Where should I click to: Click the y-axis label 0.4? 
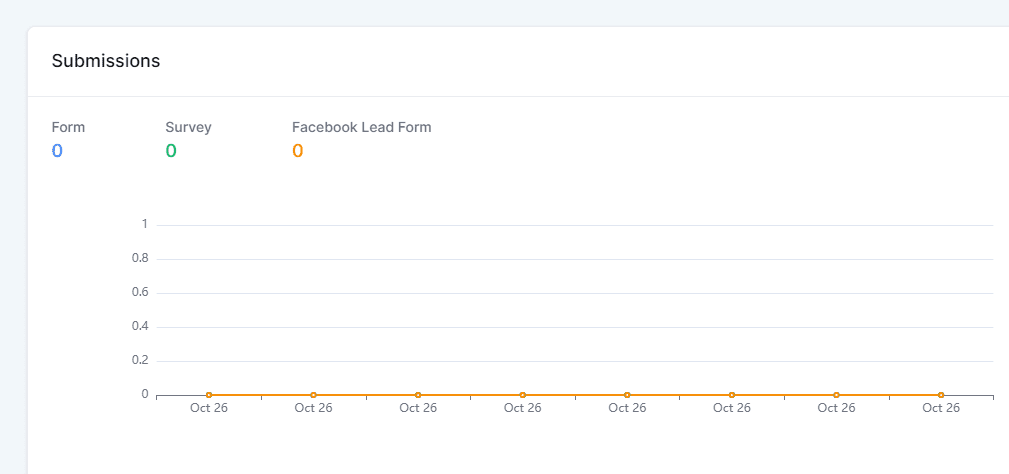pyautogui.click(x=140, y=327)
